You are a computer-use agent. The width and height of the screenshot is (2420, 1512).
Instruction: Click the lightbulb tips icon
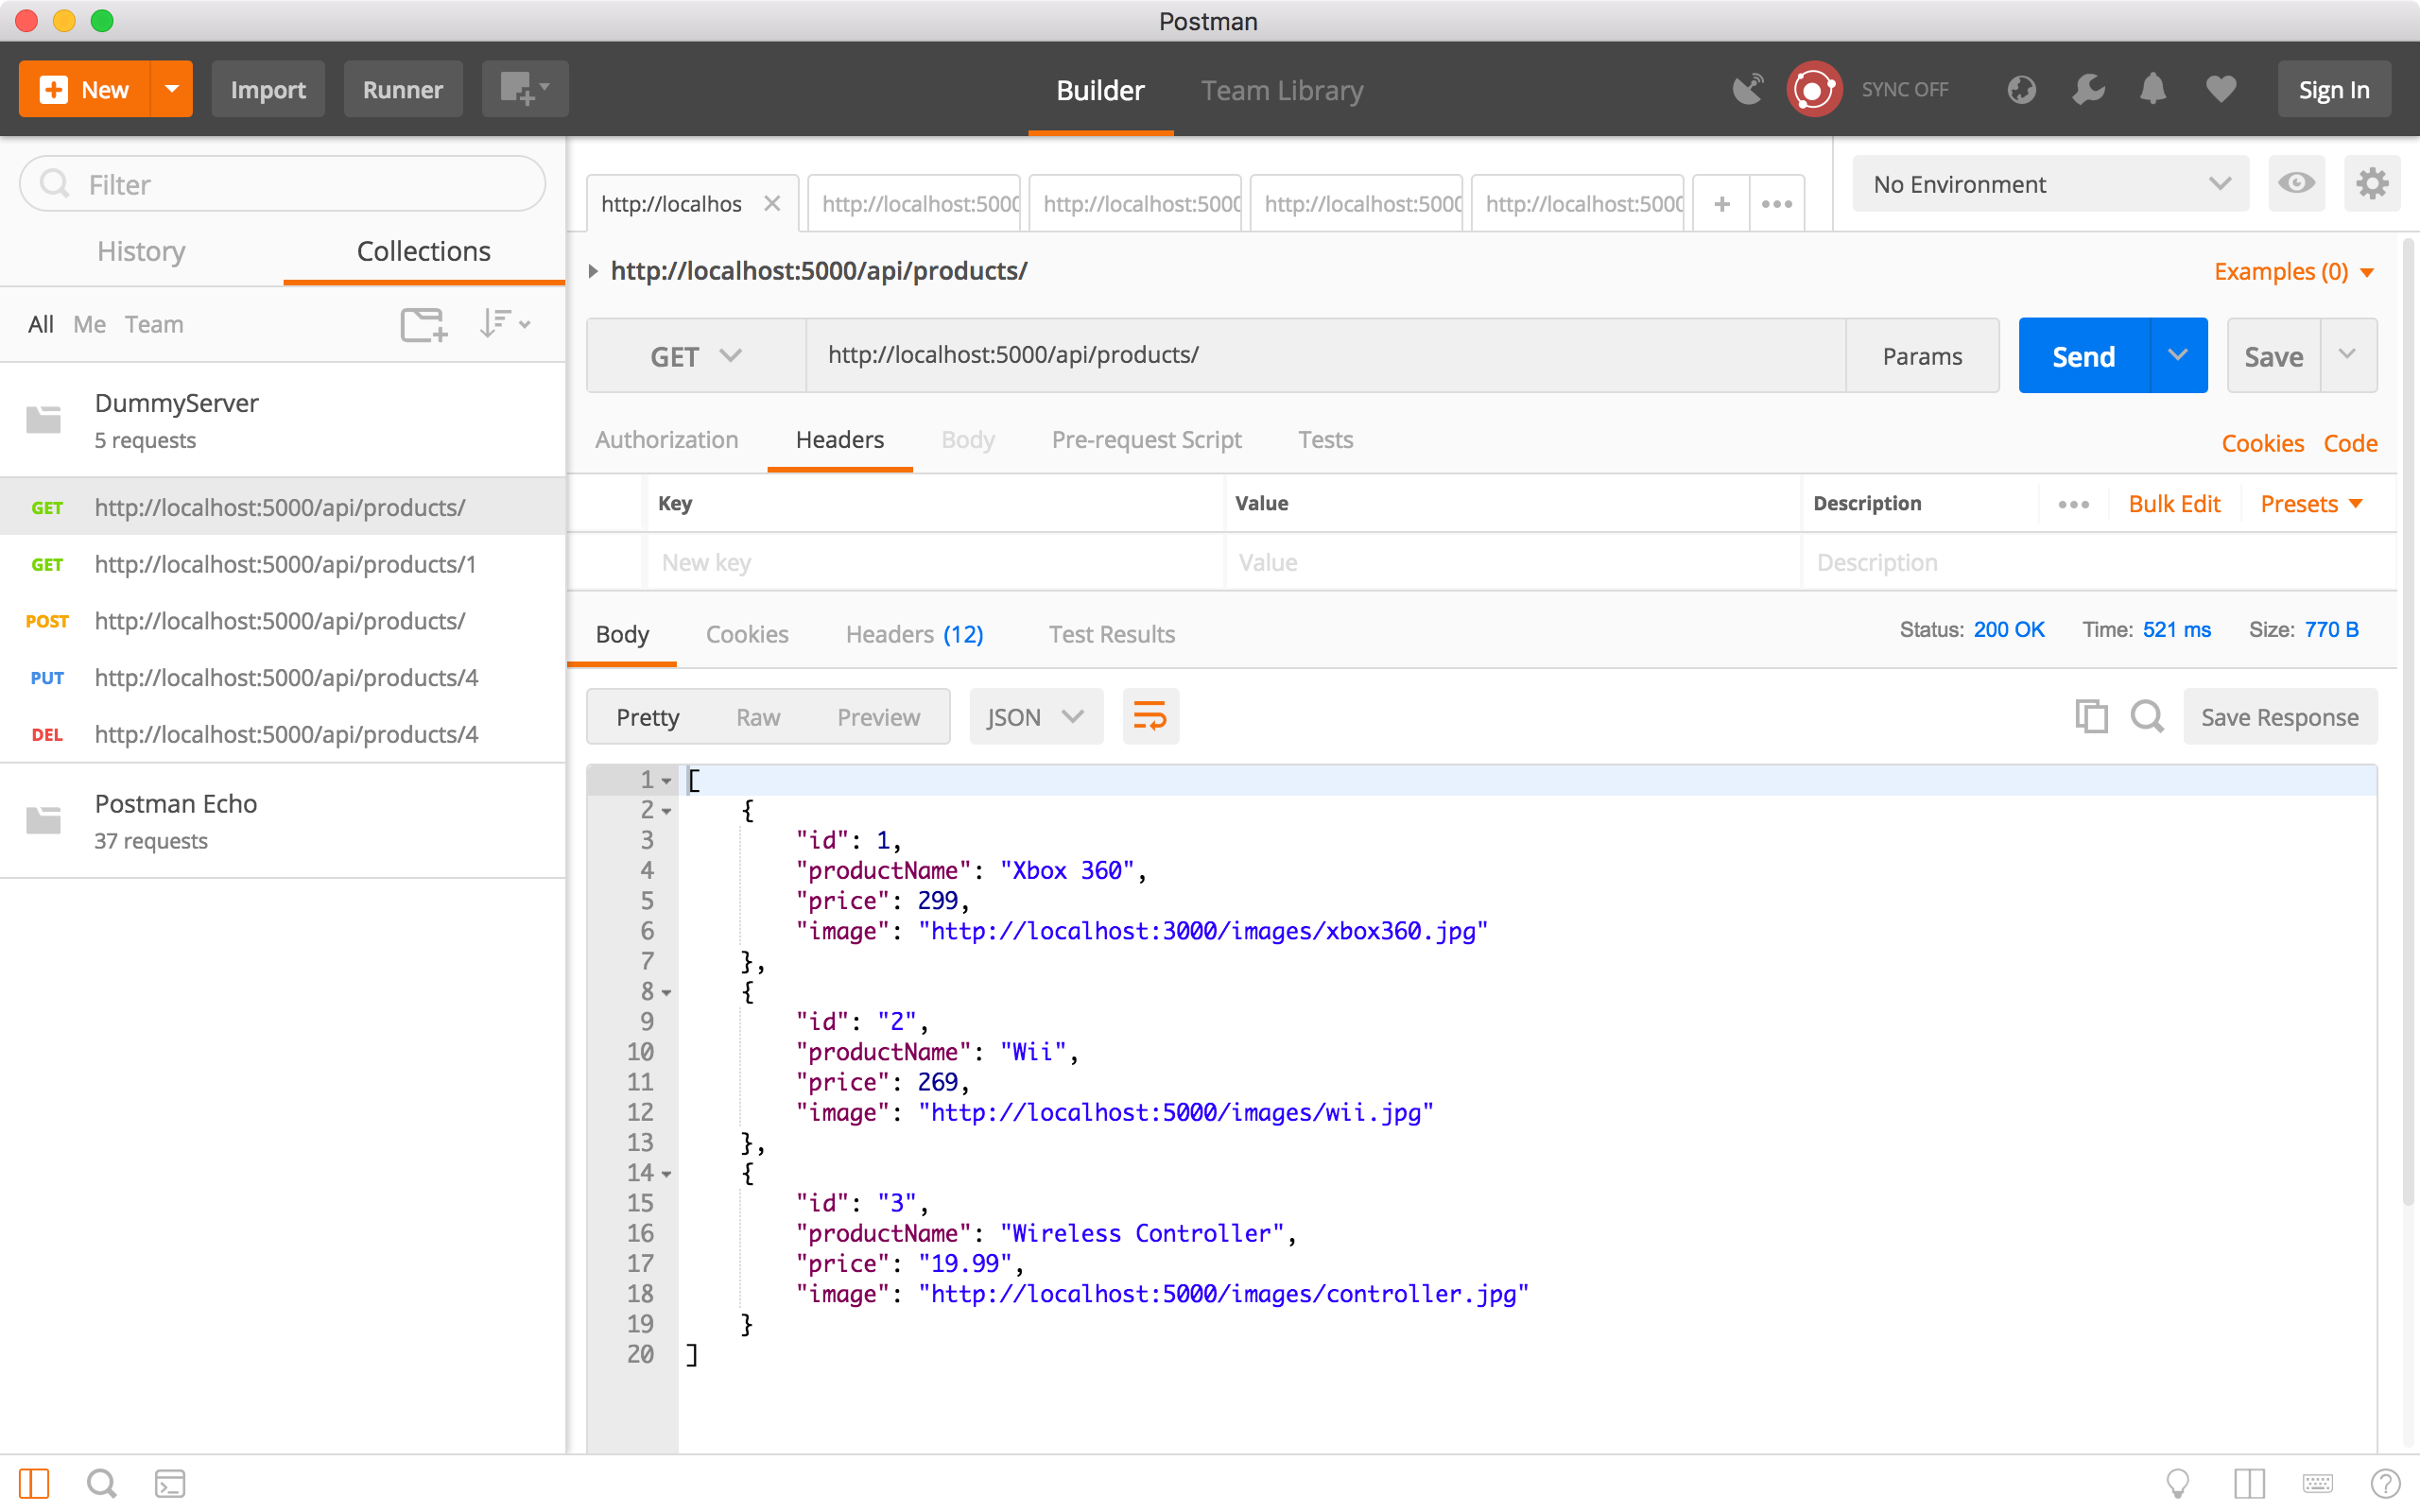pyautogui.click(x=2177, y=1484)
